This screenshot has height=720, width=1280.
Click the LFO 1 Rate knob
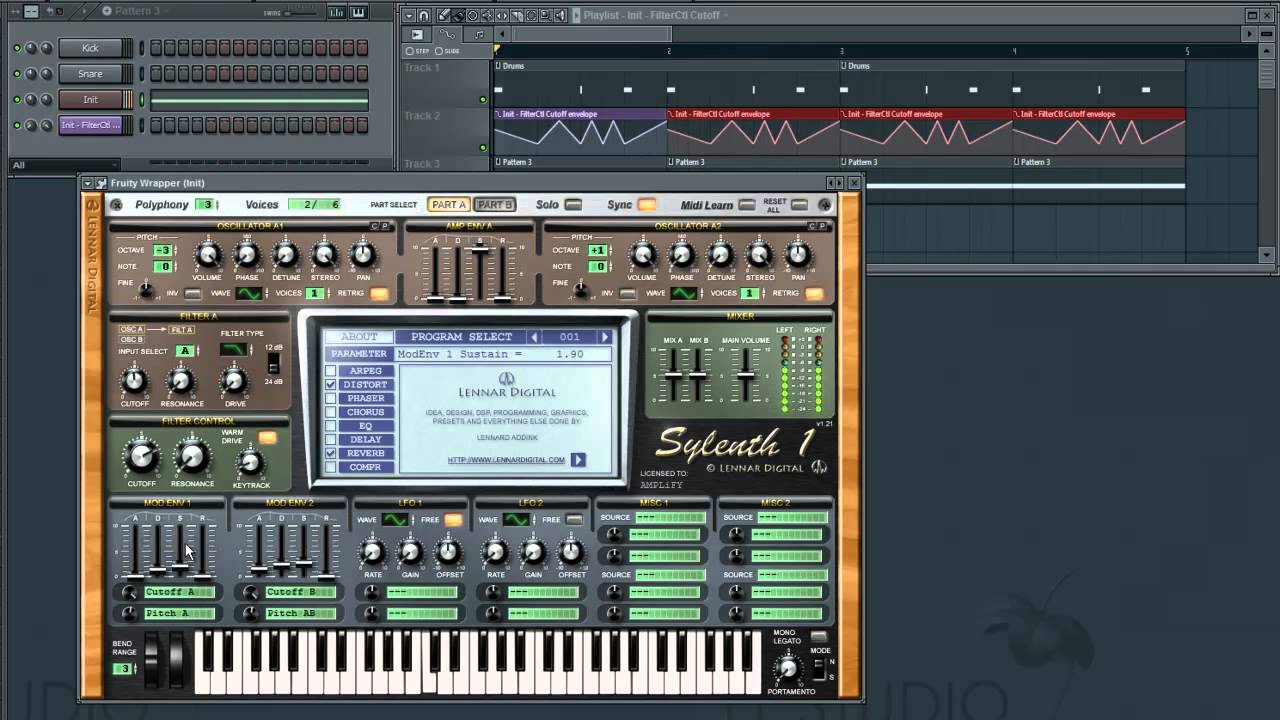(372, 552)
